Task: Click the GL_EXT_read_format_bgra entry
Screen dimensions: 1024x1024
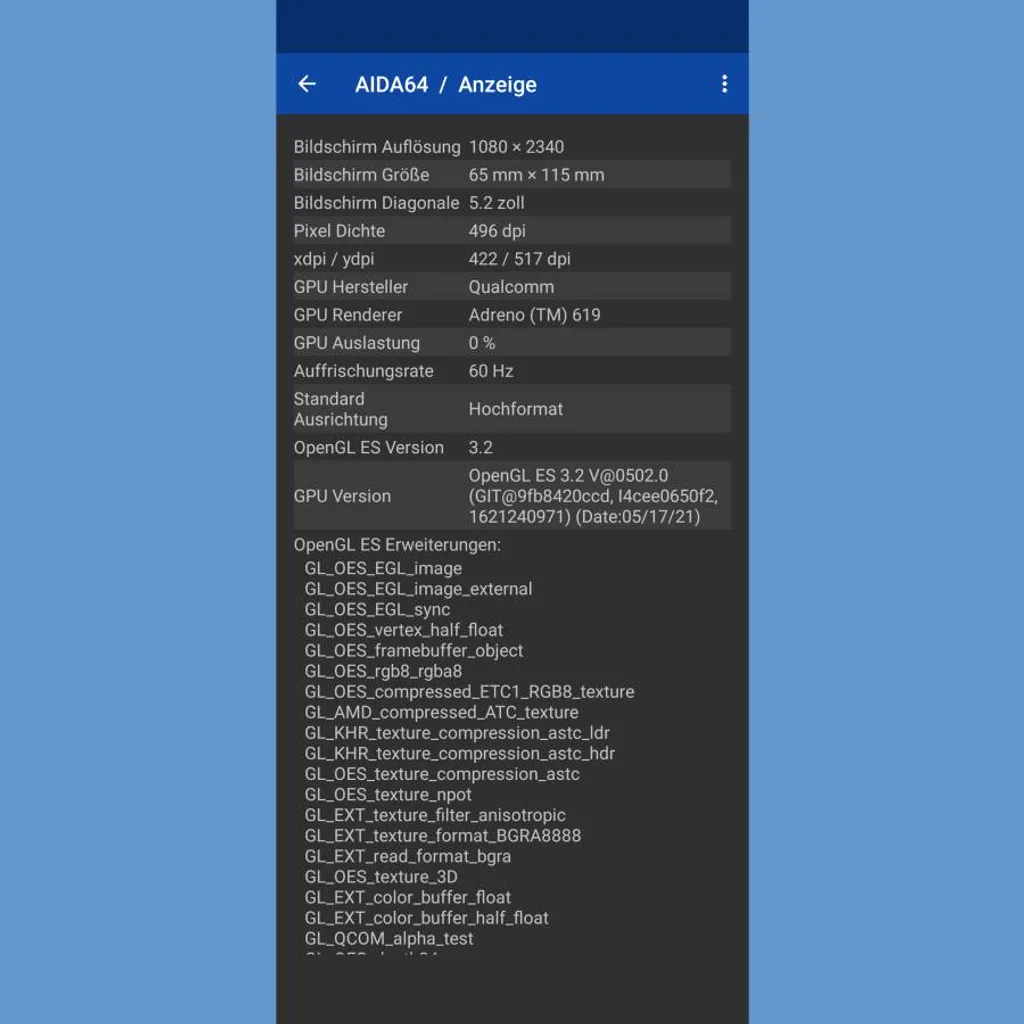Action: coord(408,857)
